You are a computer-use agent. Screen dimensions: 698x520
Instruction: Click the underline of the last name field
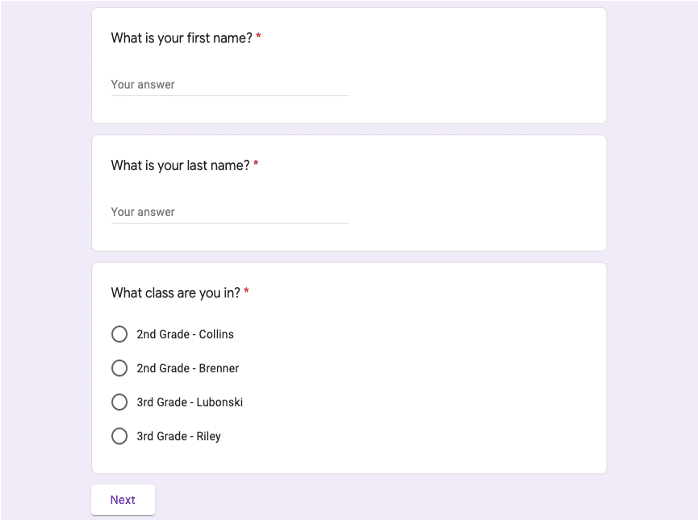coord(230,223)
